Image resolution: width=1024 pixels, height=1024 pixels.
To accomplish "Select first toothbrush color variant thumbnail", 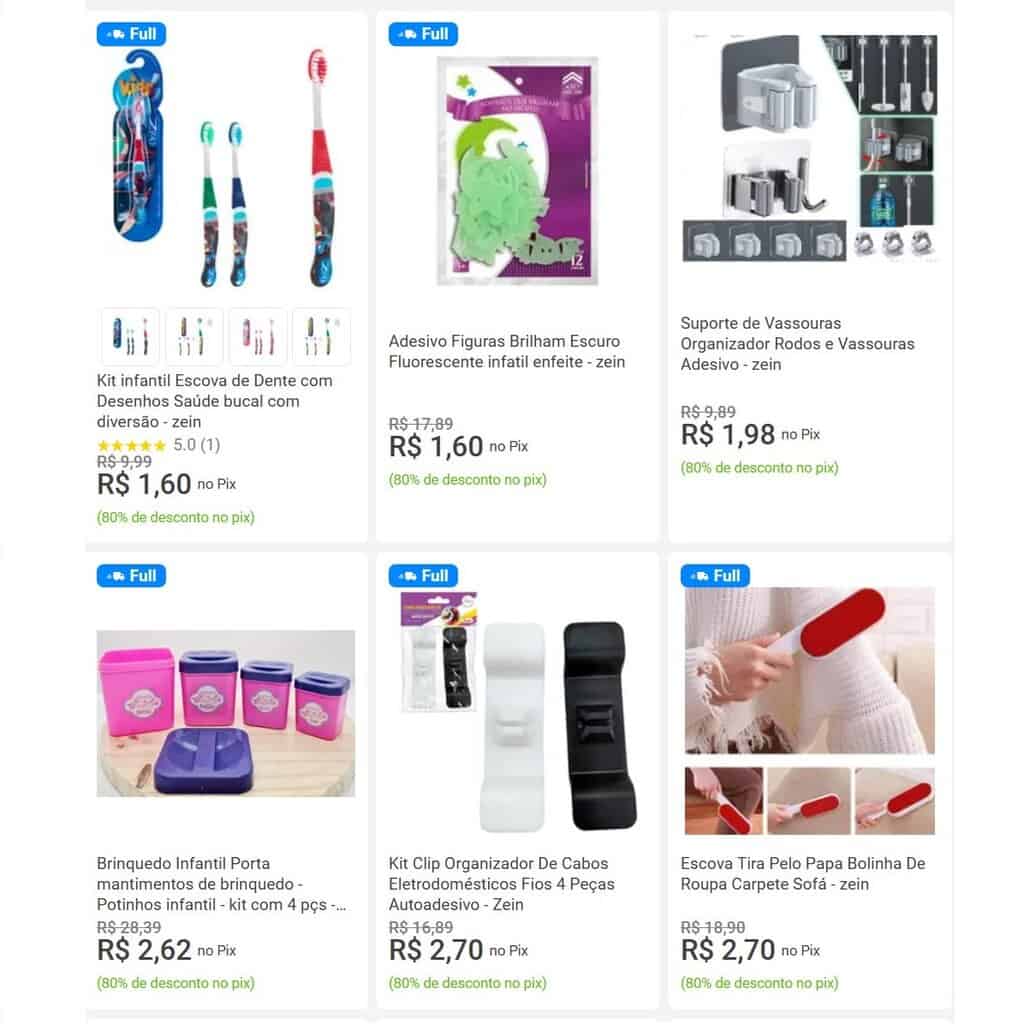I will [130, 336].
